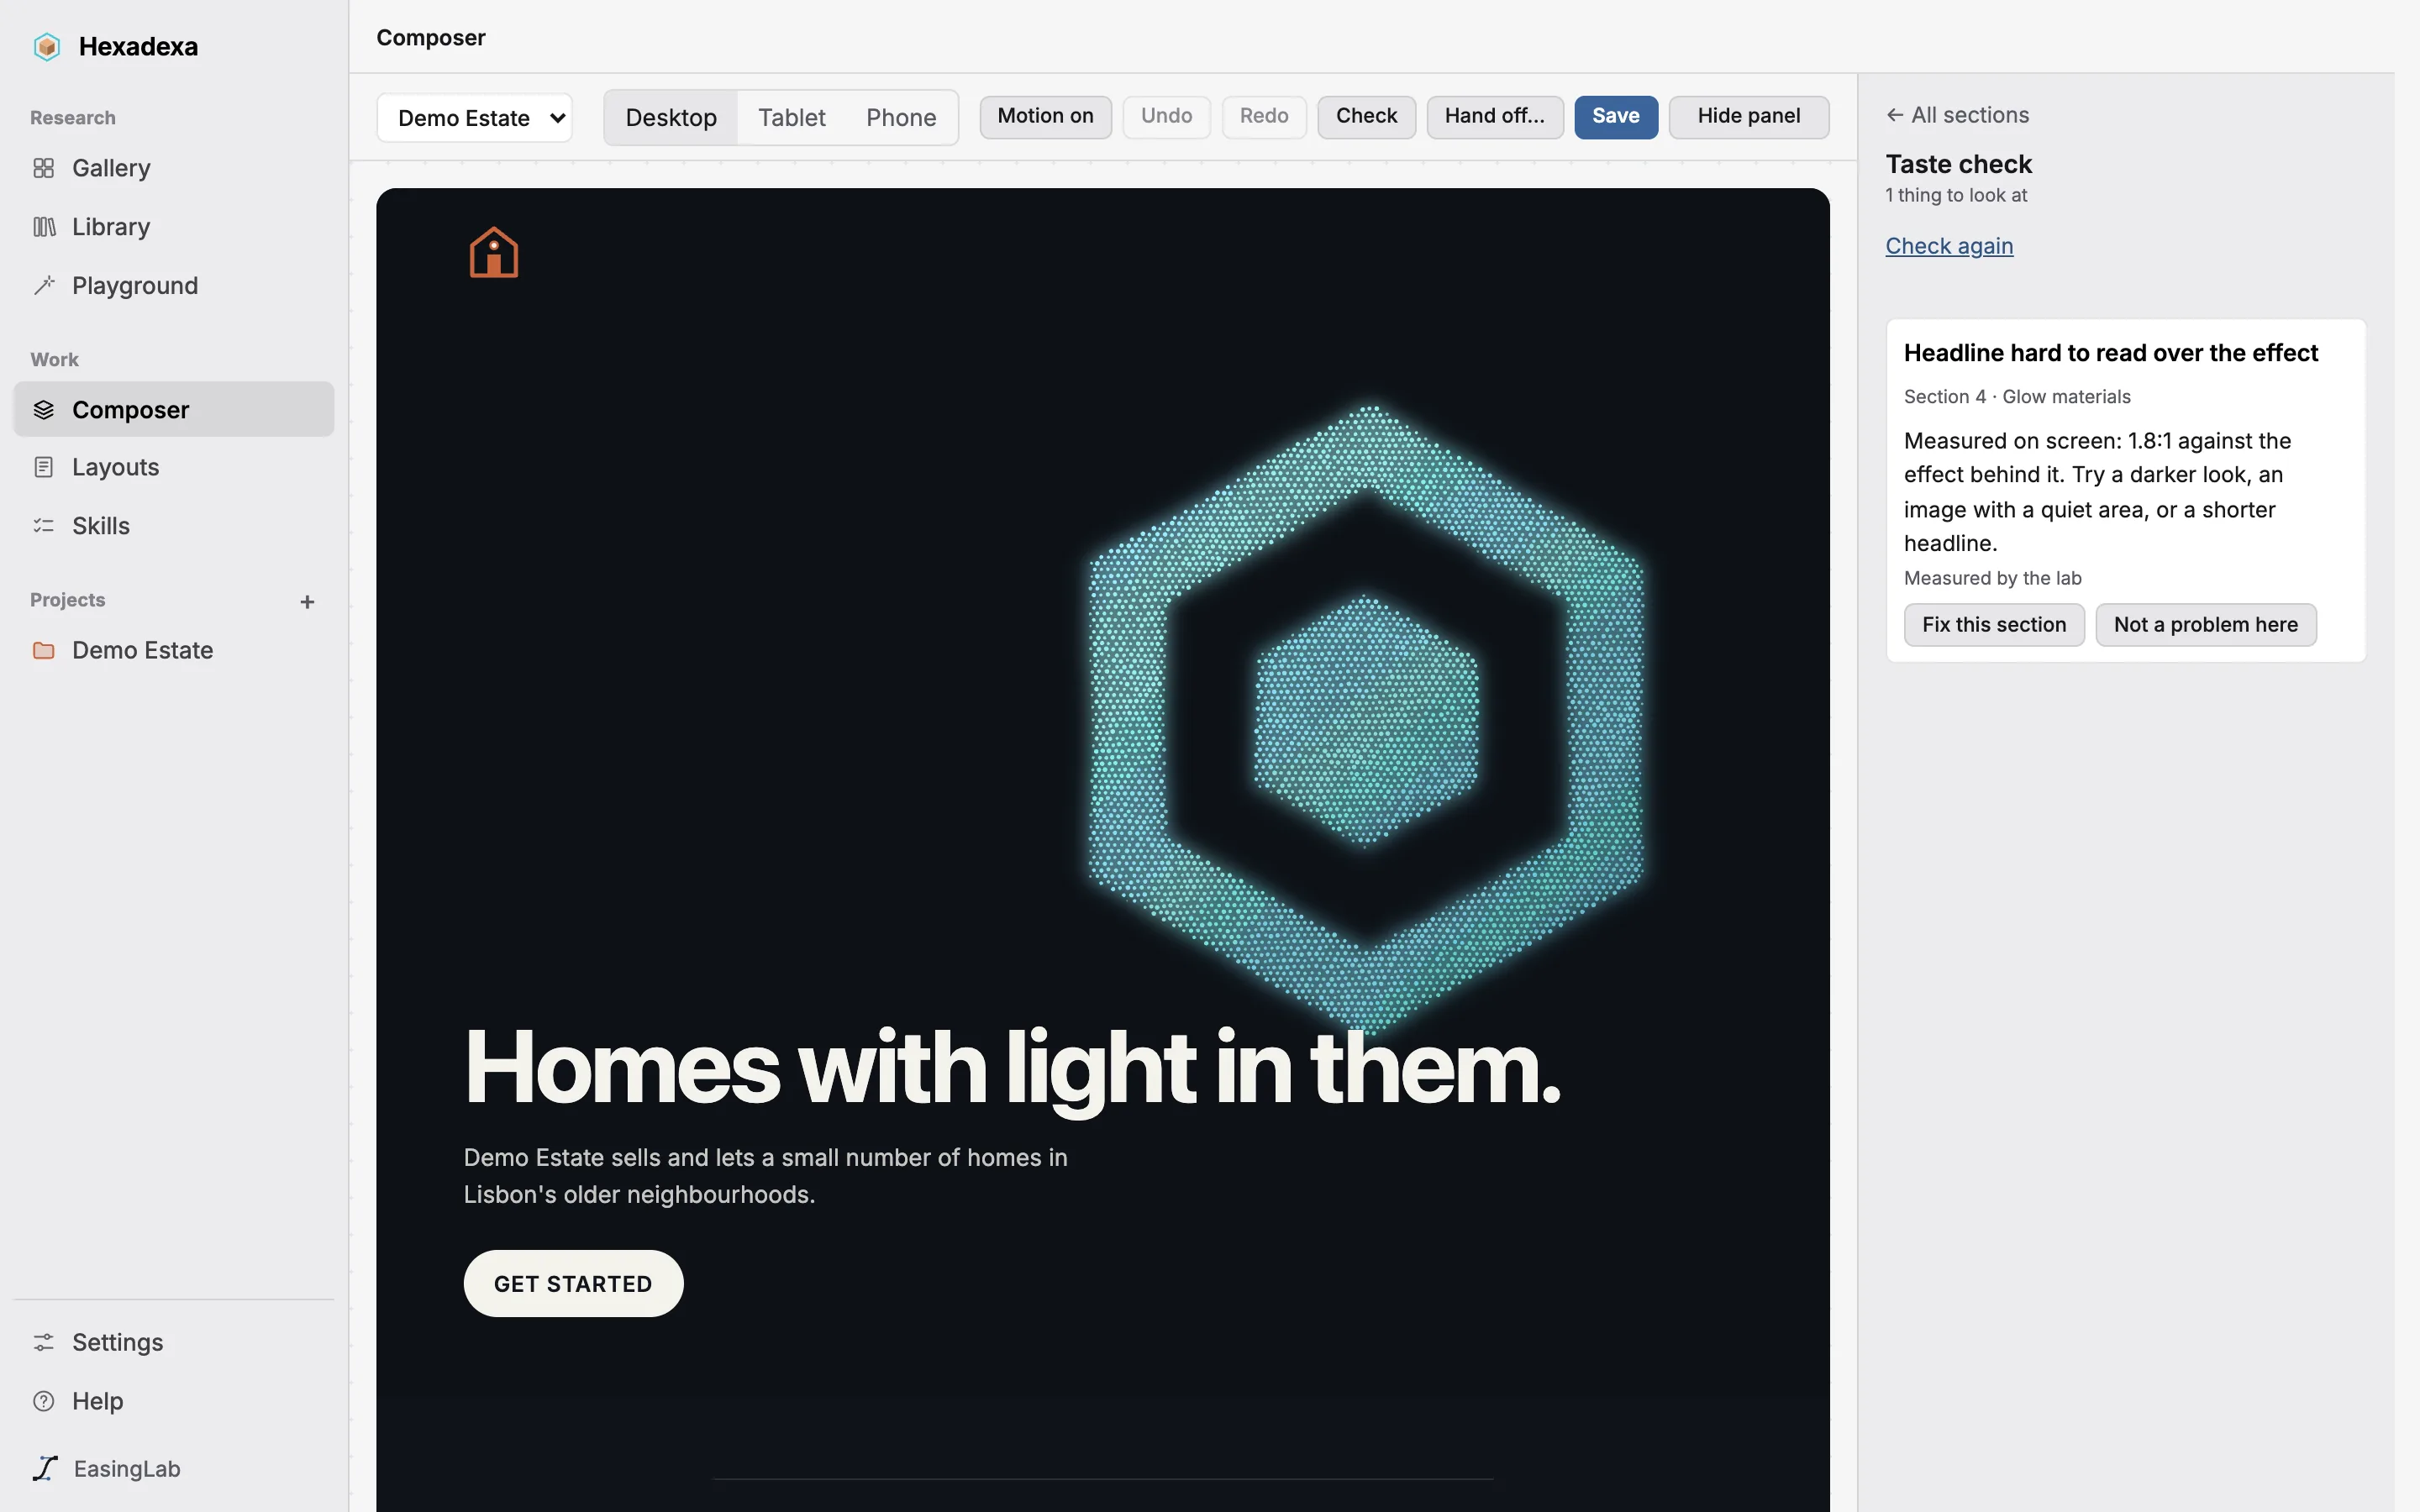
Task: Go back to All sections
Action: tap(1957, 115)
